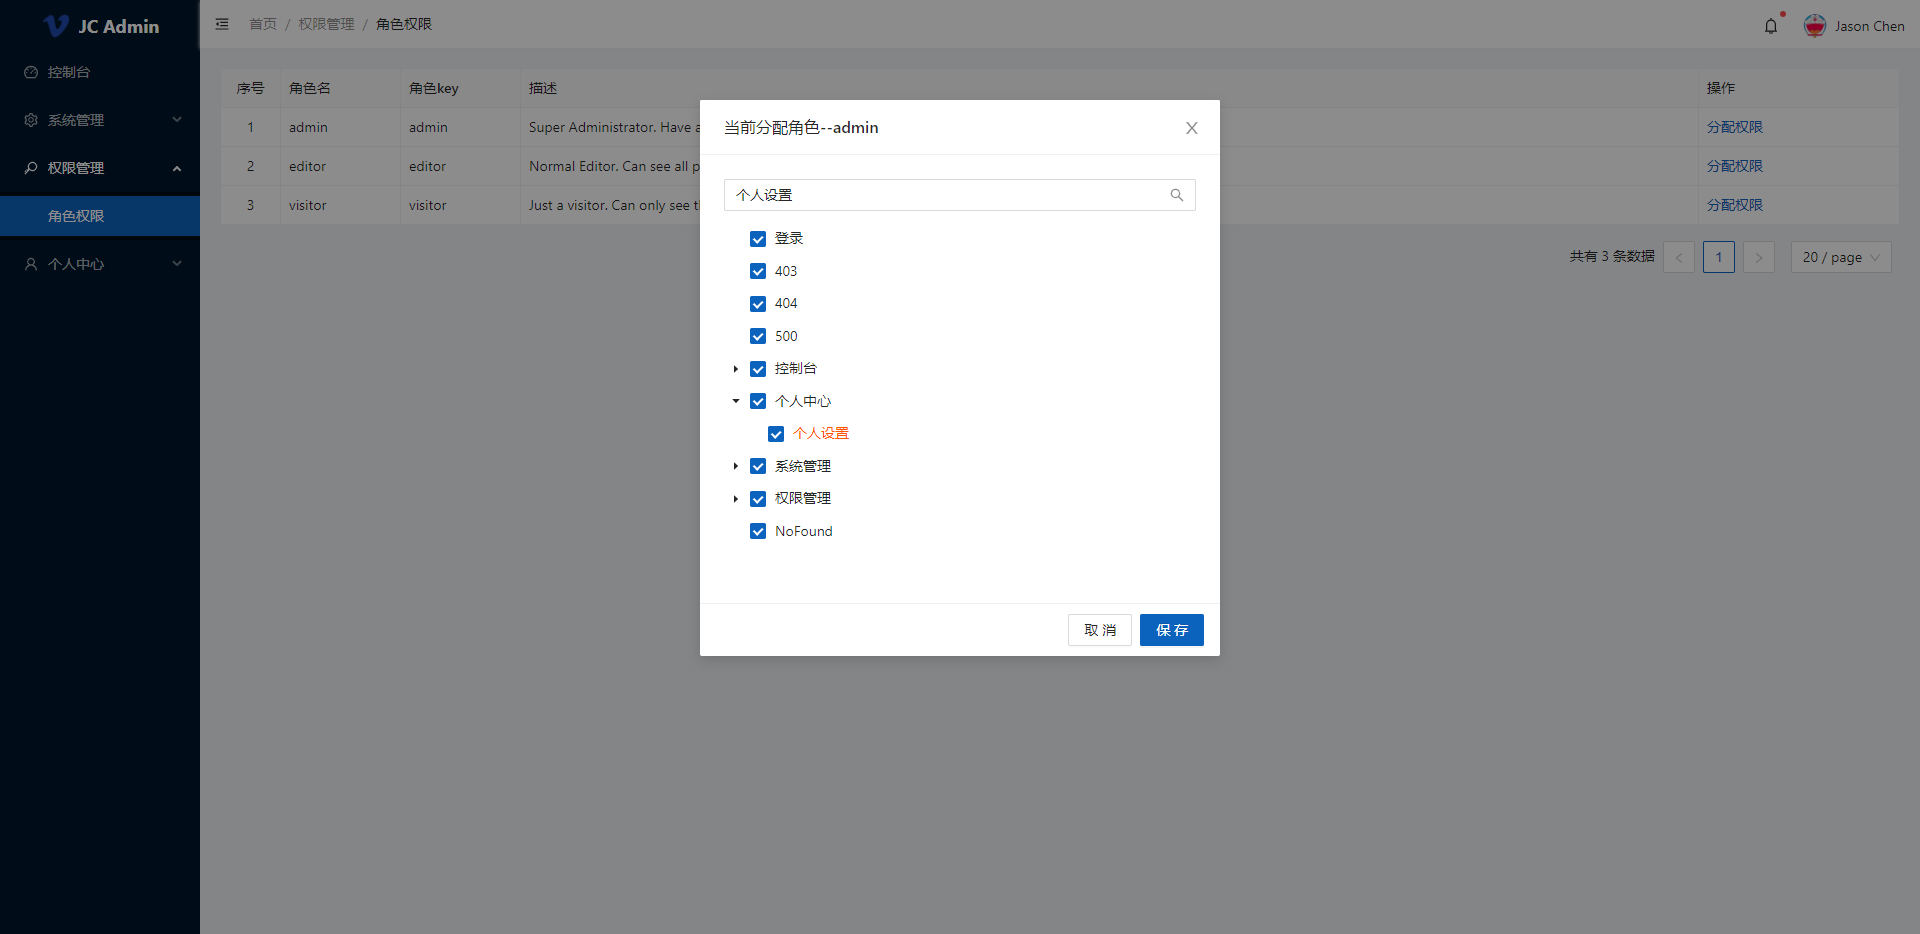Click the 首页 breadcrumb link
The height and width of the screenshot is (934, 1920).
(x=263, y=24)
